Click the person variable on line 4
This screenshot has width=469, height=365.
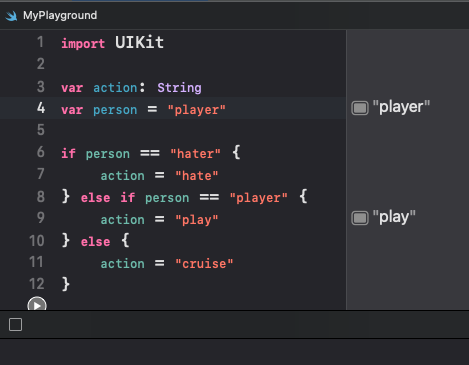tap(115, 110)
